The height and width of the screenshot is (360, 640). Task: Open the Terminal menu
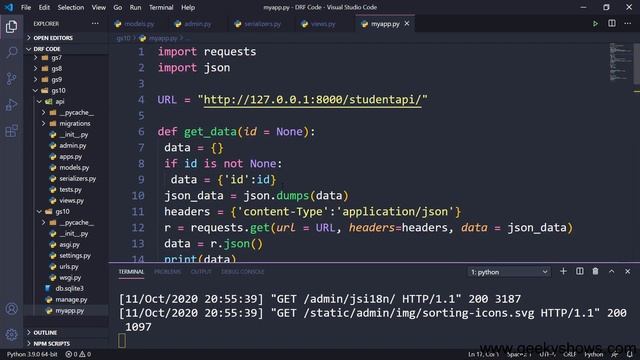click(161, 7)
